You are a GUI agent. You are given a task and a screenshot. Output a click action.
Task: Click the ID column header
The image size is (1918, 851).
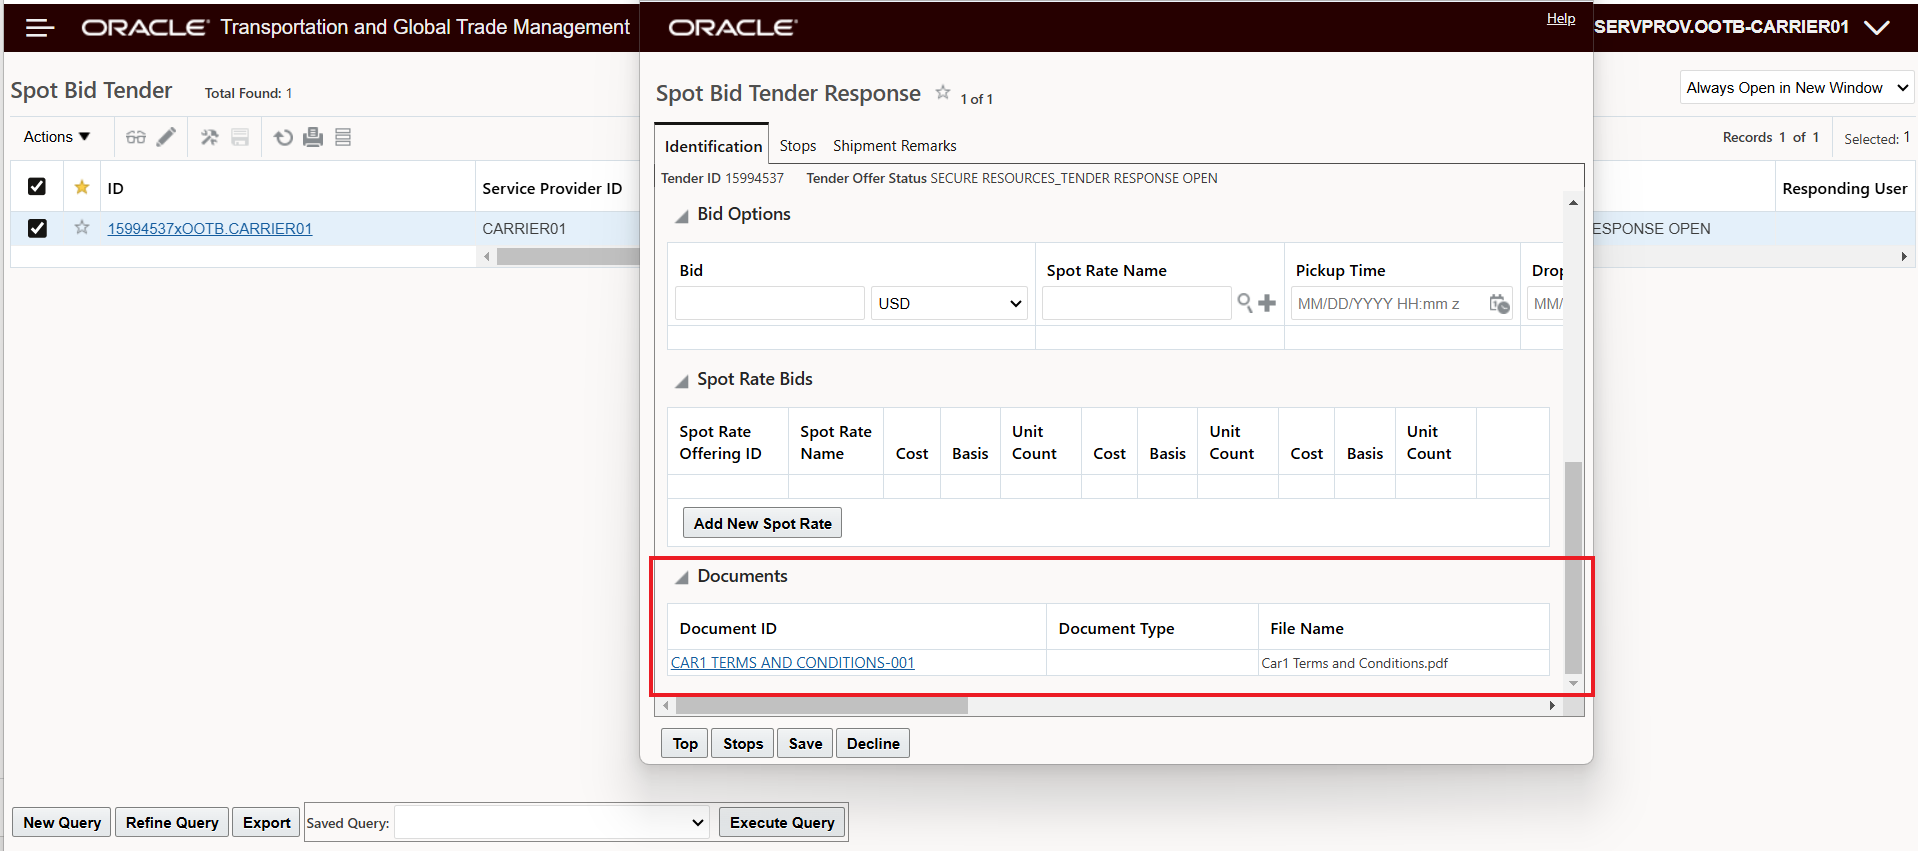click(x=115, y=188)
